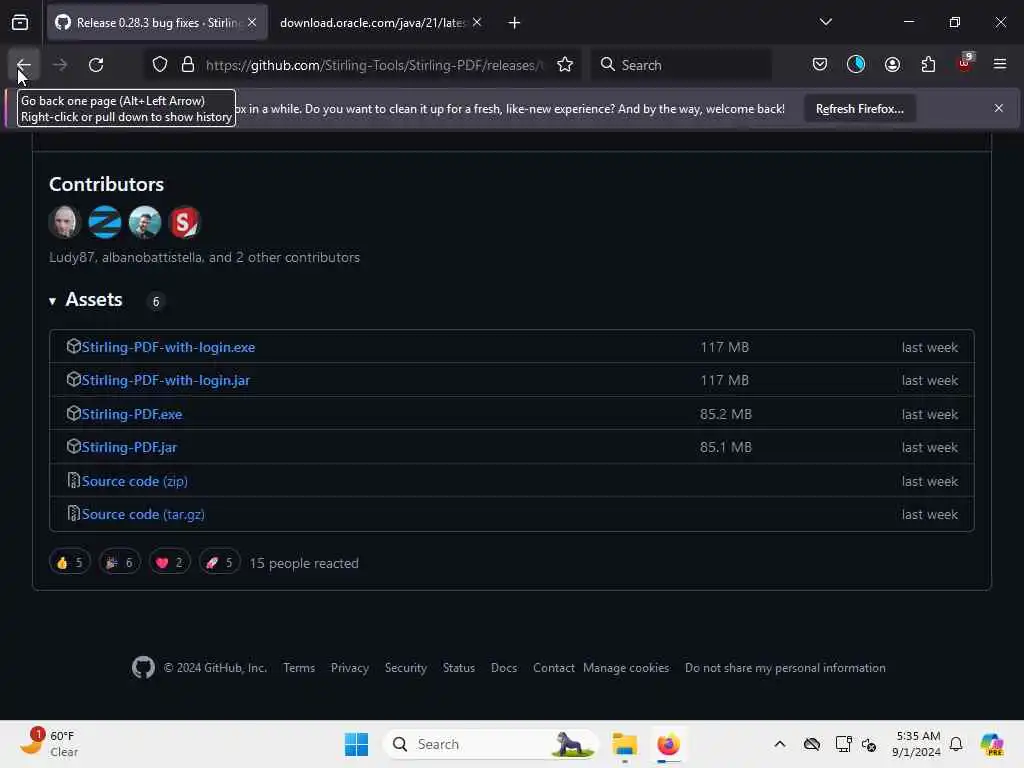The height and width of the screenshot is (768, 1024).
Task: Click the GitHub URL address bar
Action: [x=373, y=65]
